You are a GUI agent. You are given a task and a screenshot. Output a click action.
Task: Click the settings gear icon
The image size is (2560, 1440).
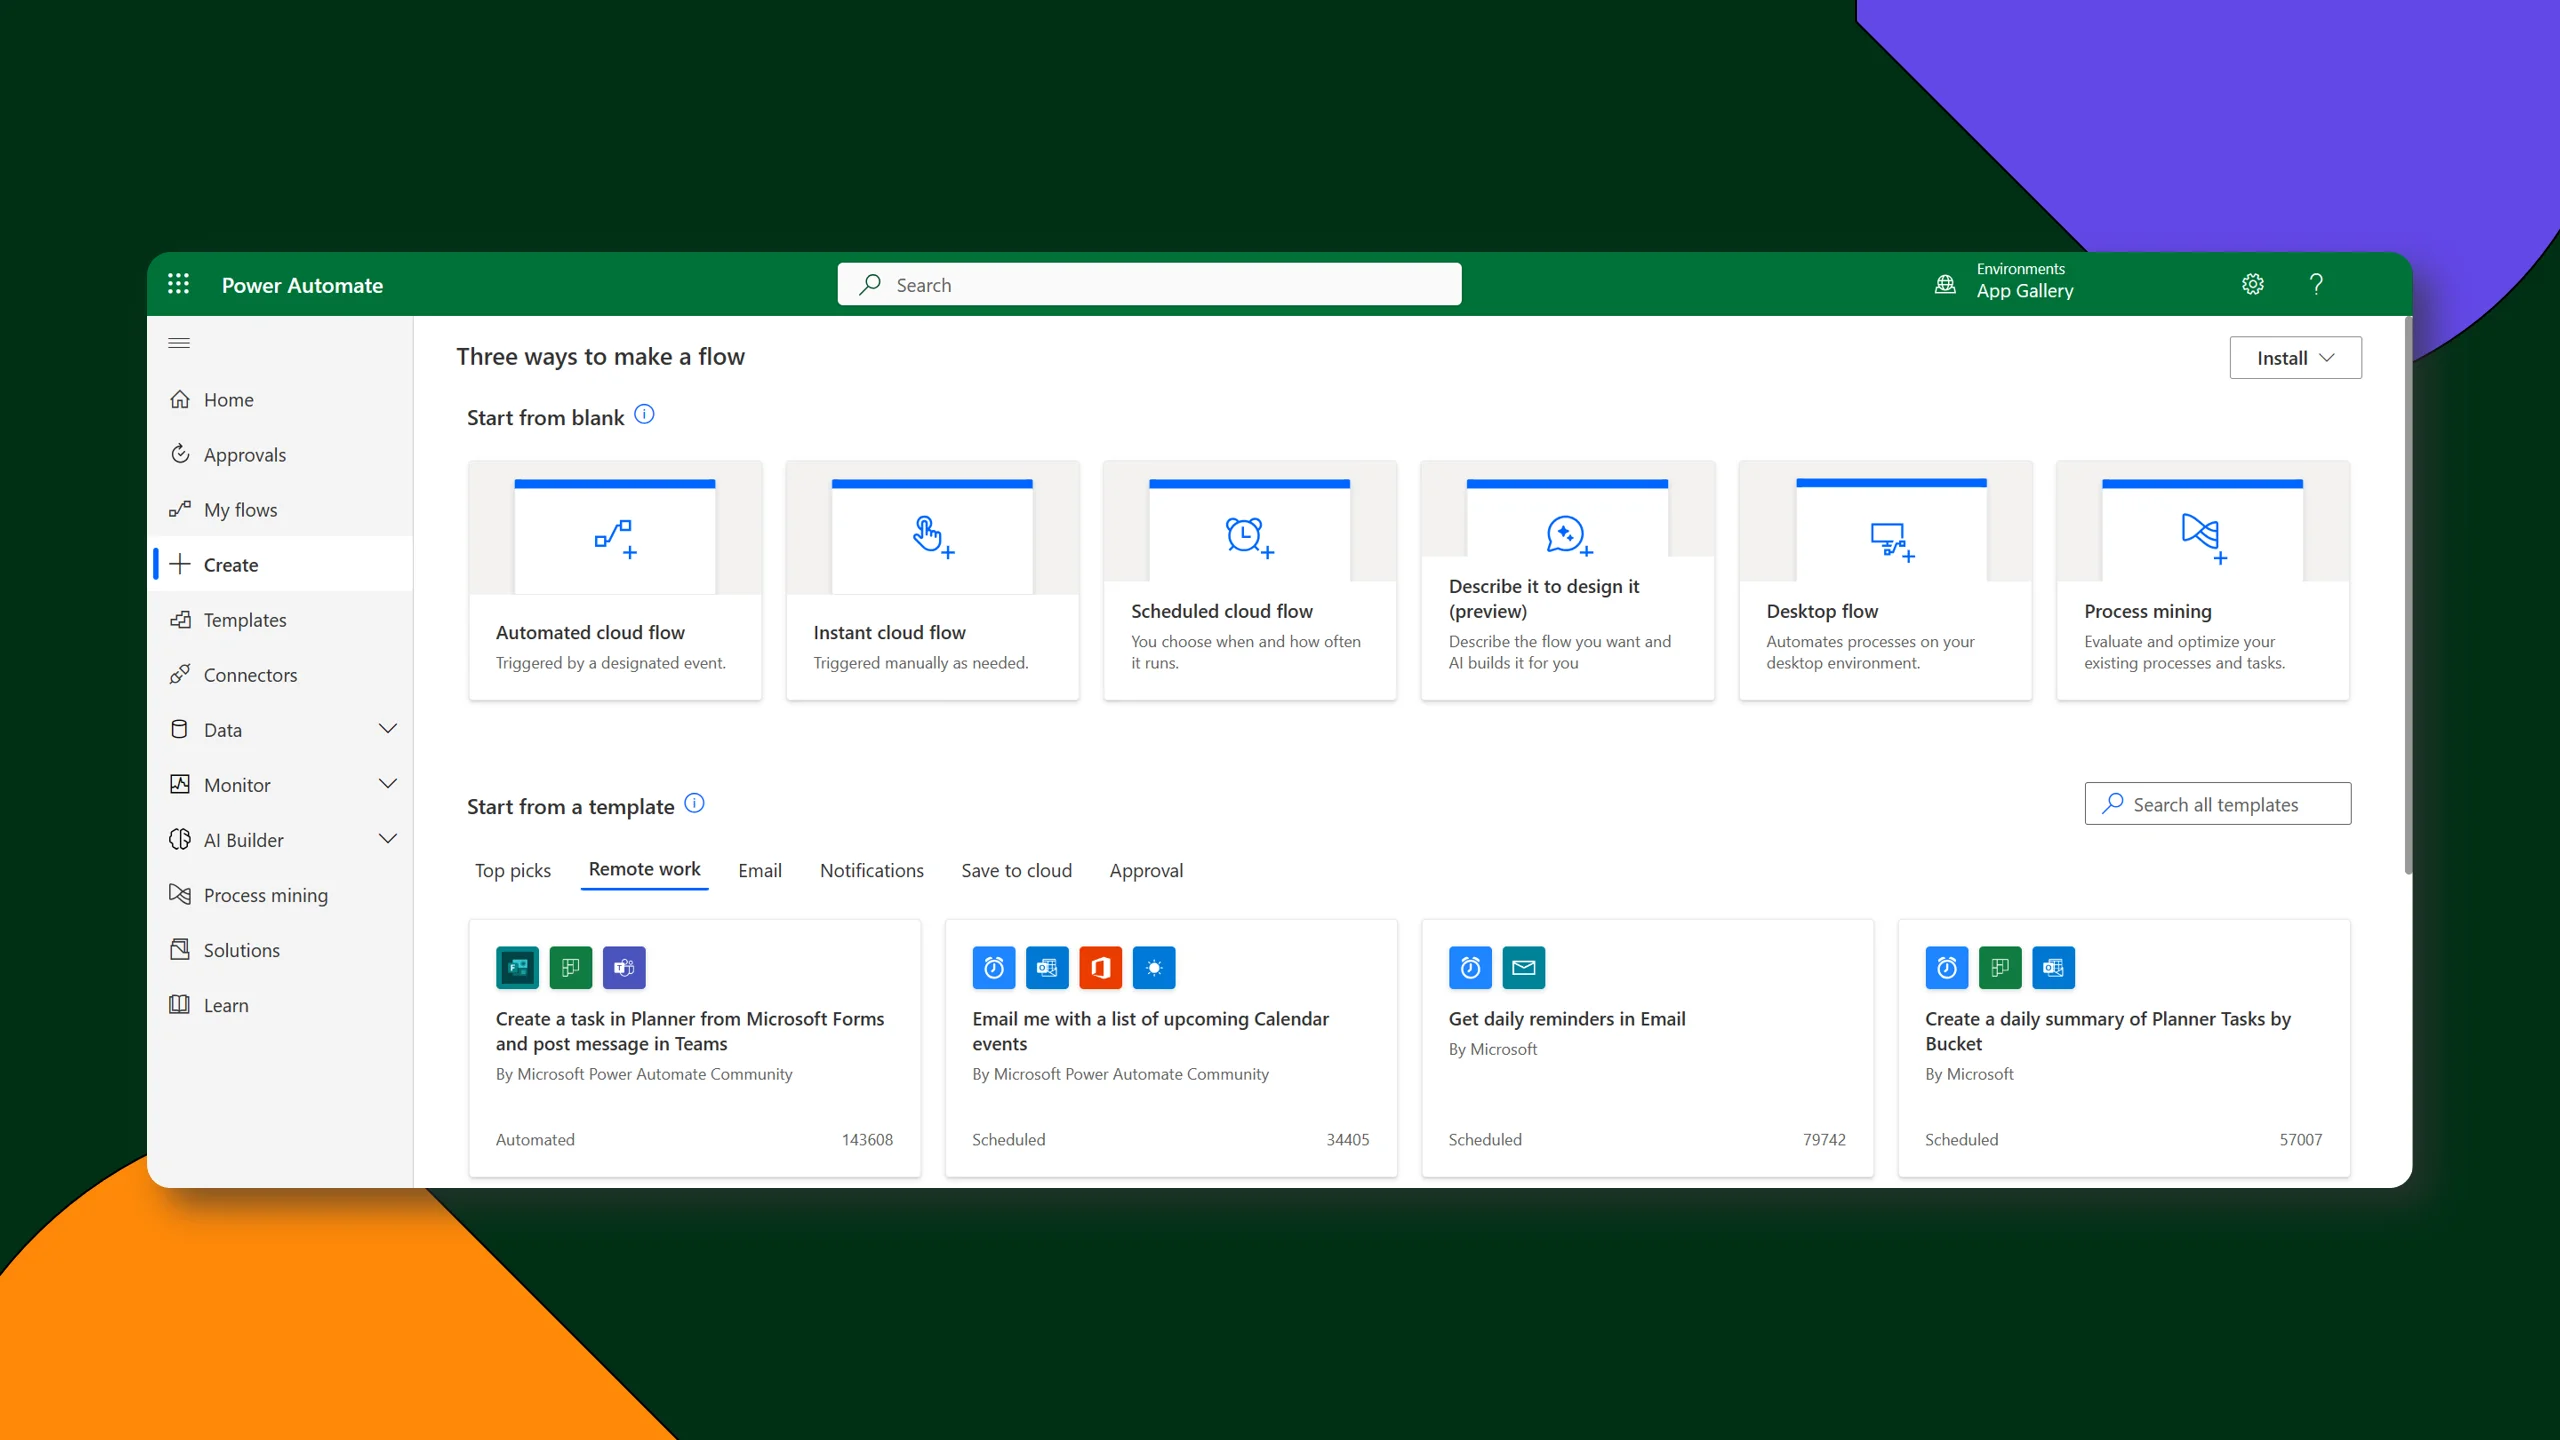2252,284
